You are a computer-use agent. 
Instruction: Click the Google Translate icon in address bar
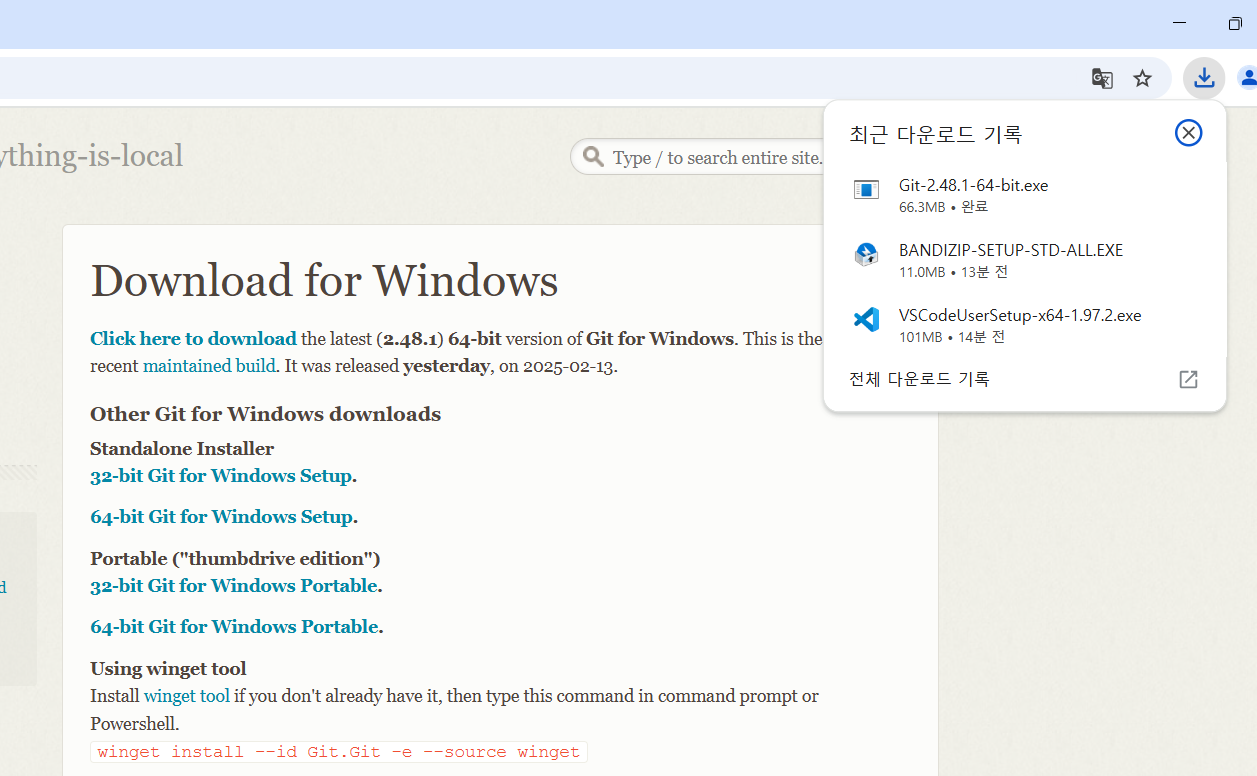pos(1102,78)
